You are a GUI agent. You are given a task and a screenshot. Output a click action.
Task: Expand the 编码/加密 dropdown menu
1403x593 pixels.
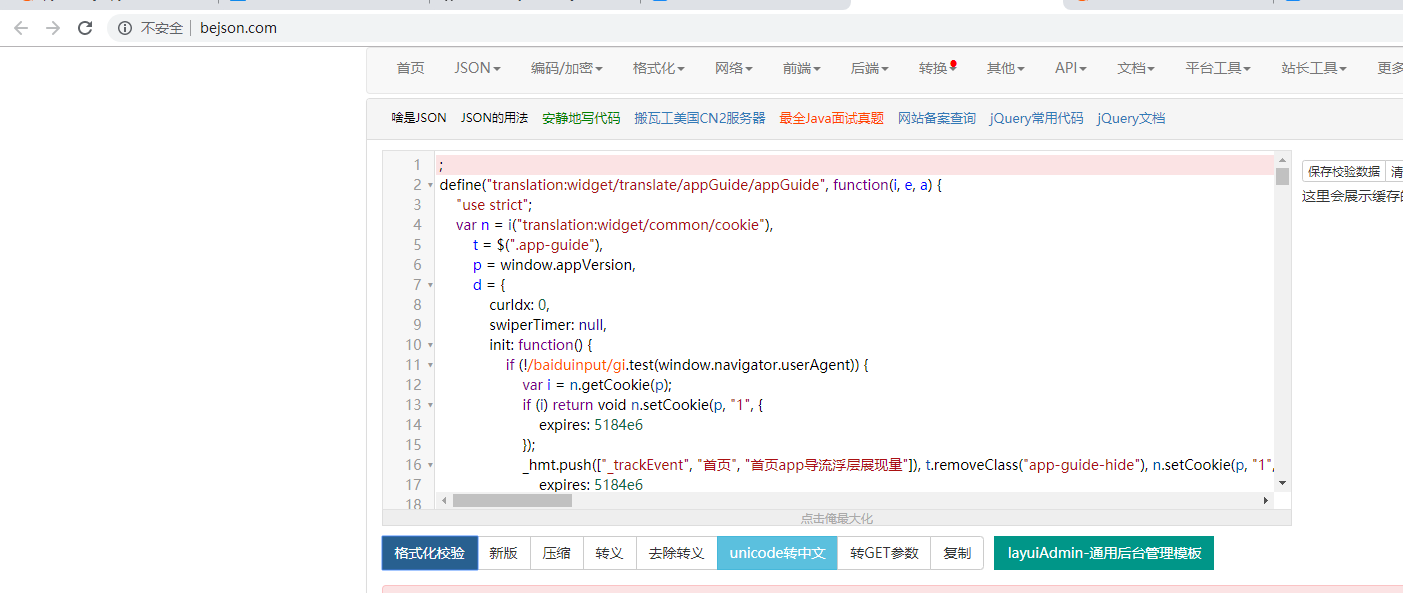(x=566, y=68)
